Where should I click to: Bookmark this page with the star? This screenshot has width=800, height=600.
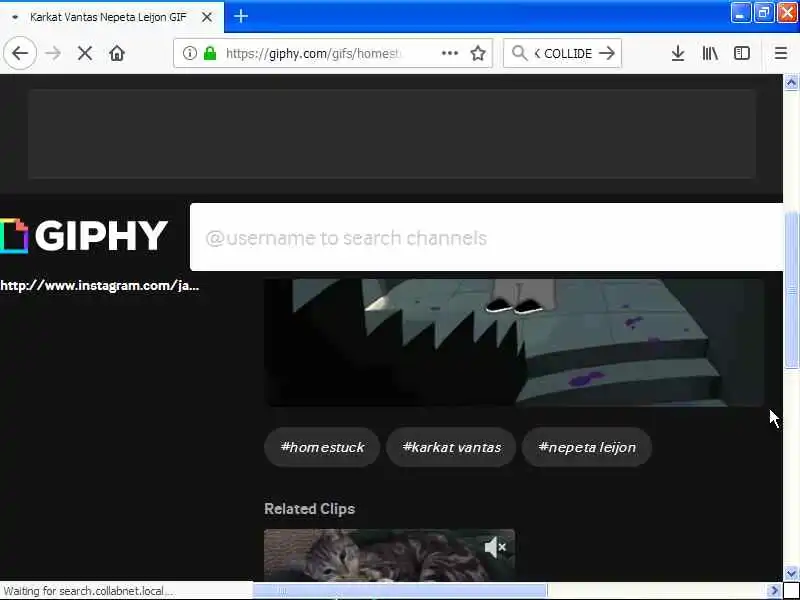click(478, 53)
